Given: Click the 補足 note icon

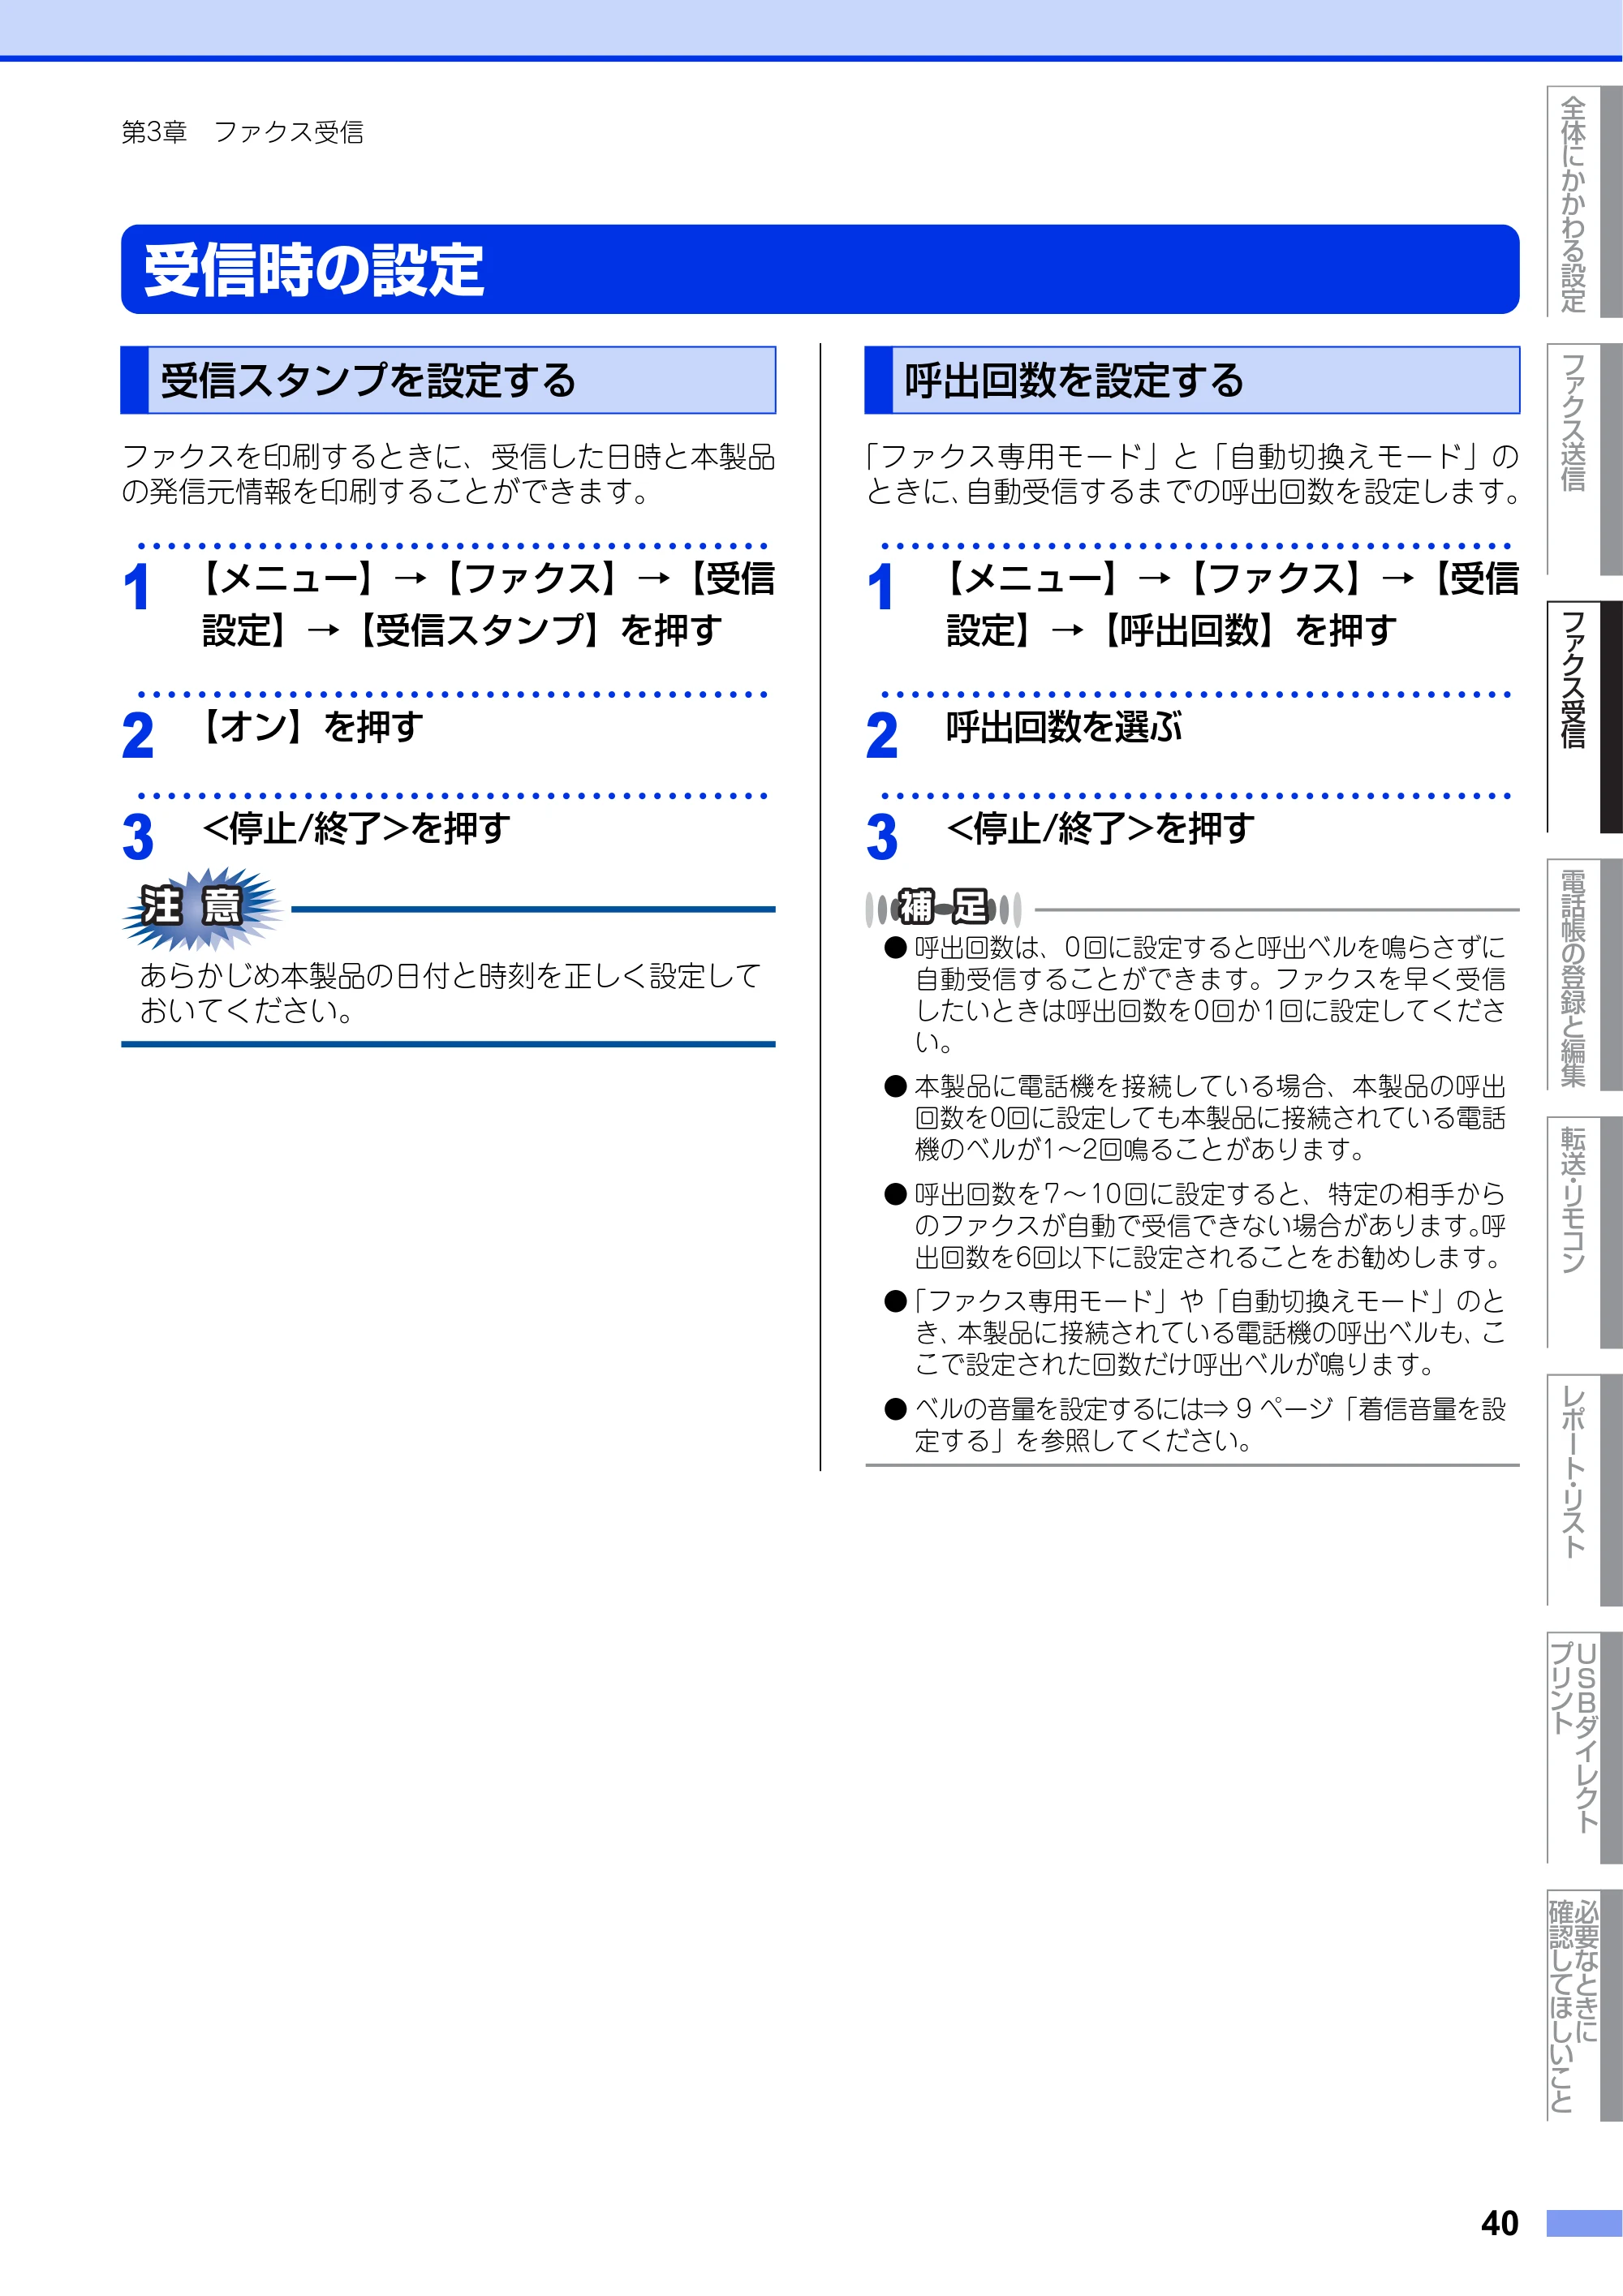Looking at the screenshot, I should tap(943, 908).
